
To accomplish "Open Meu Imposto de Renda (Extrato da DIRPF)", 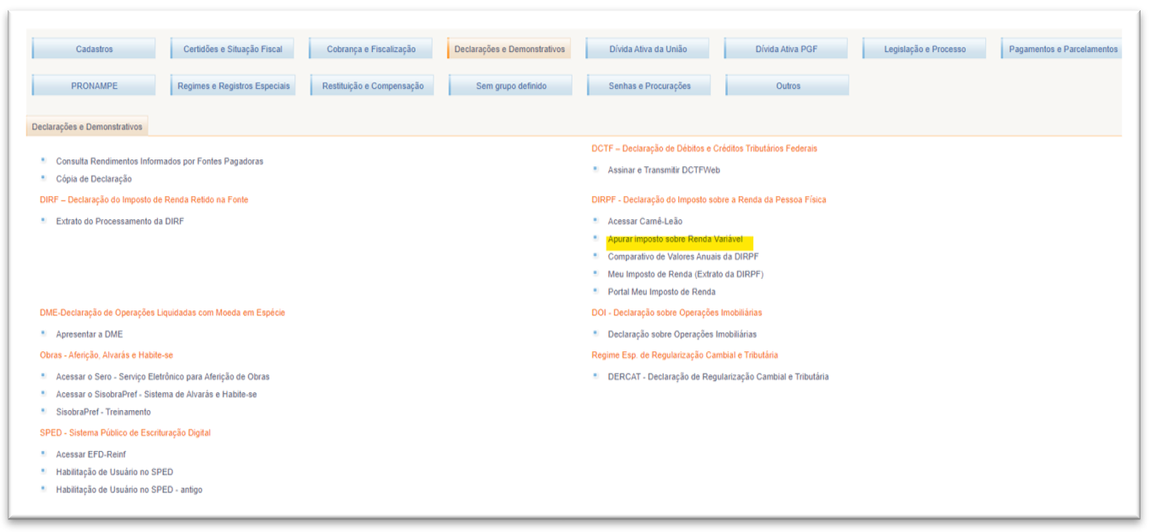I will [685, 274].
